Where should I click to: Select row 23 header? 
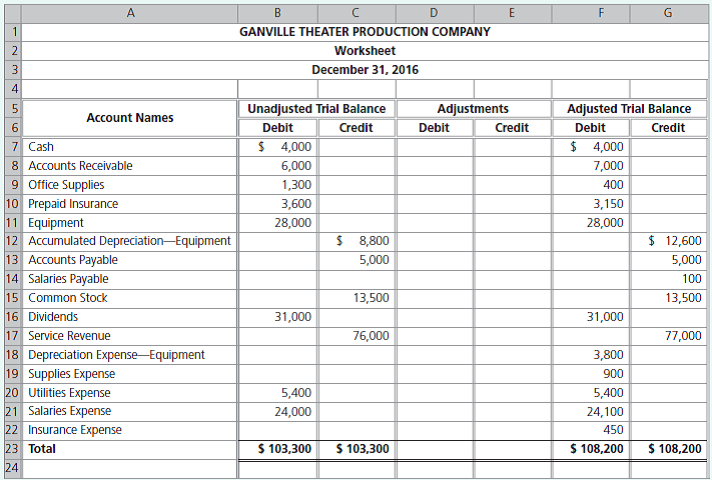point(14,449)
